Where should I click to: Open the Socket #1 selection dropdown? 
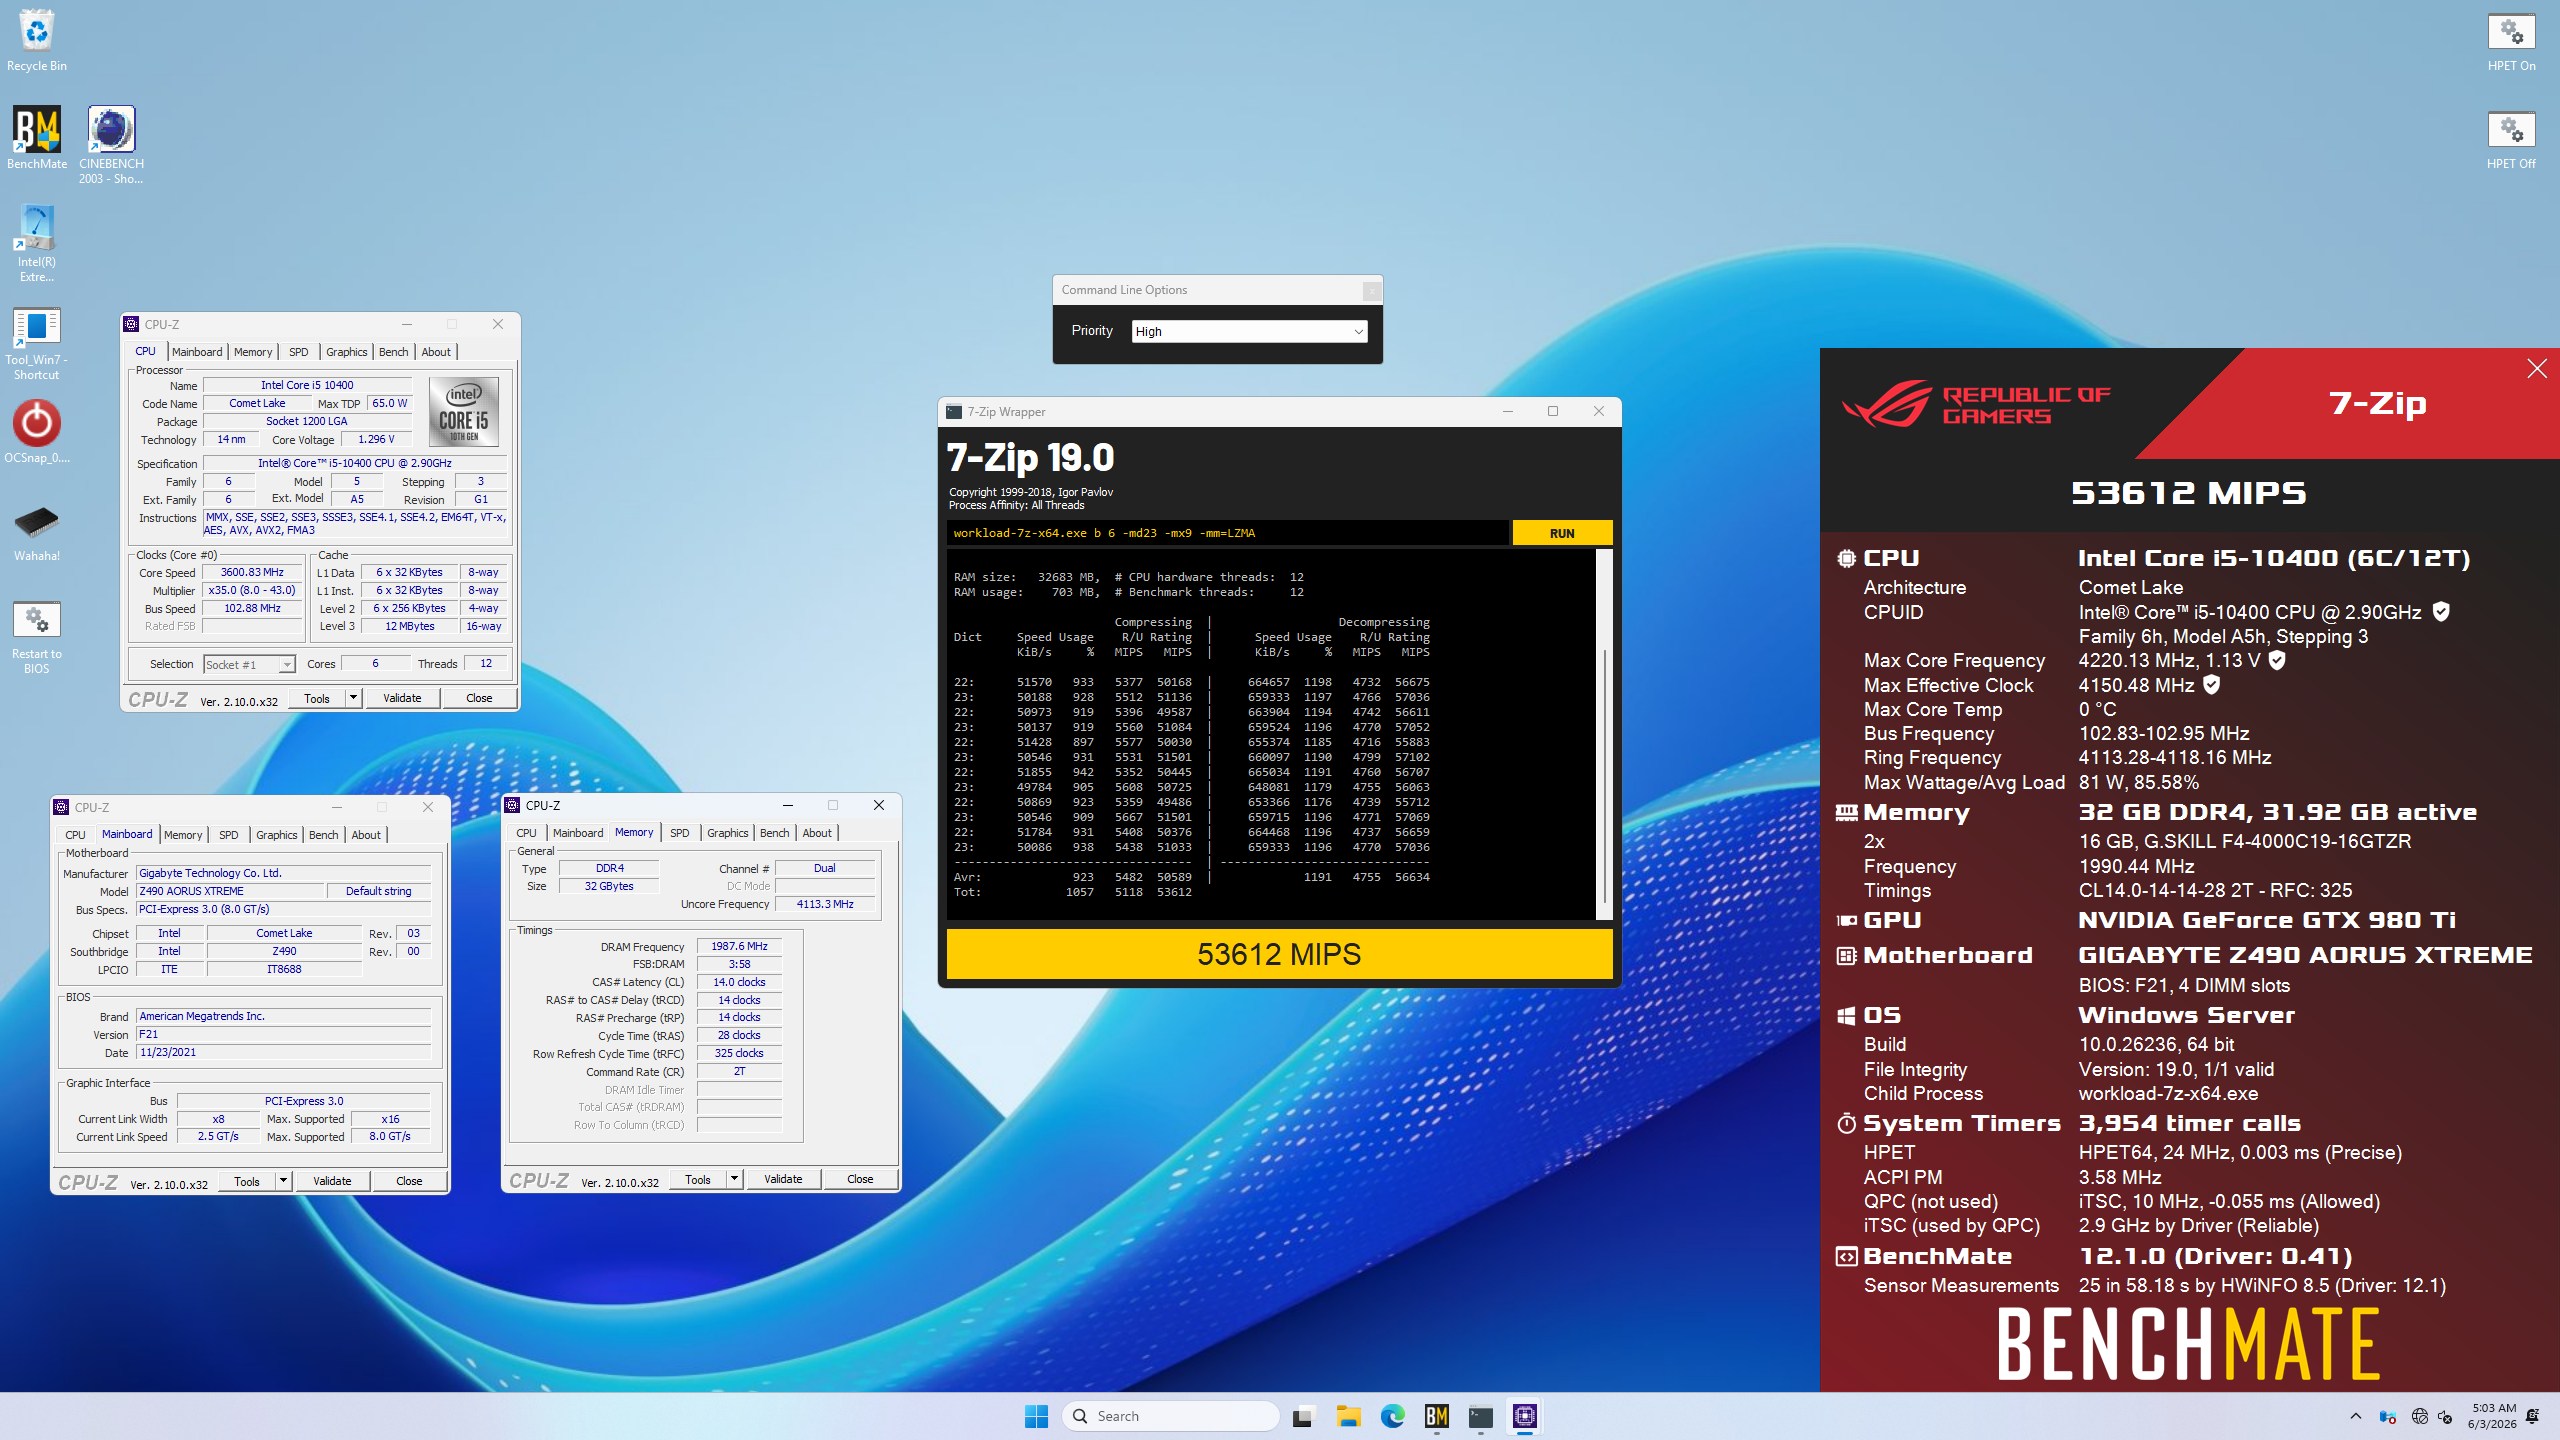tap(249, 664)
